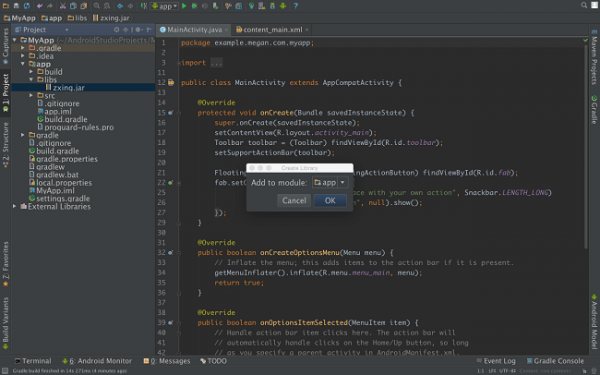Open Project panel settings gear icon
The height and width of the screenshot is (375, 600).
coord(138,29)
